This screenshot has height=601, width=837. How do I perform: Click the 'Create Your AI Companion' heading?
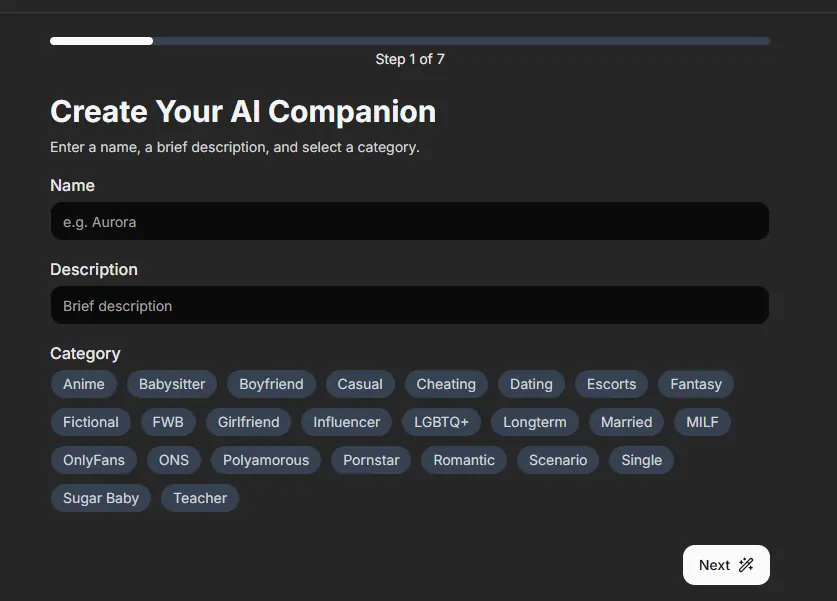click(243, 112)
